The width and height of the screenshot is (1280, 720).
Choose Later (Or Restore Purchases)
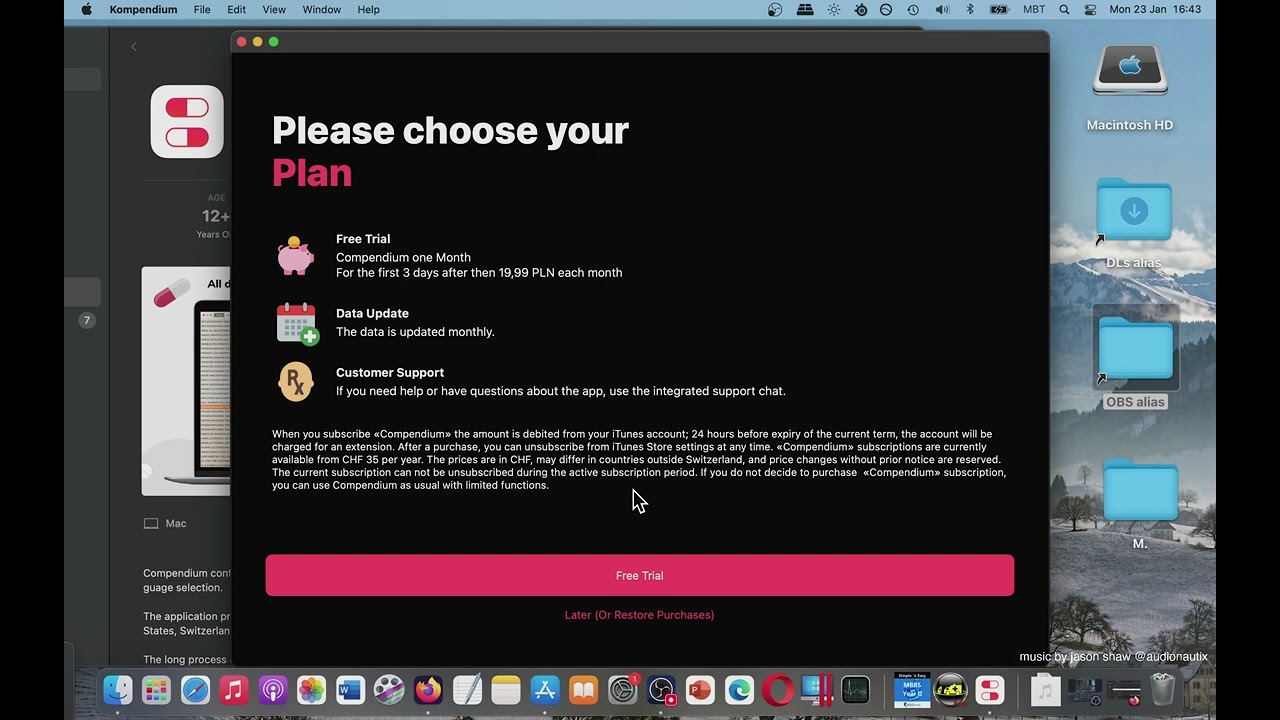[639, 615]
